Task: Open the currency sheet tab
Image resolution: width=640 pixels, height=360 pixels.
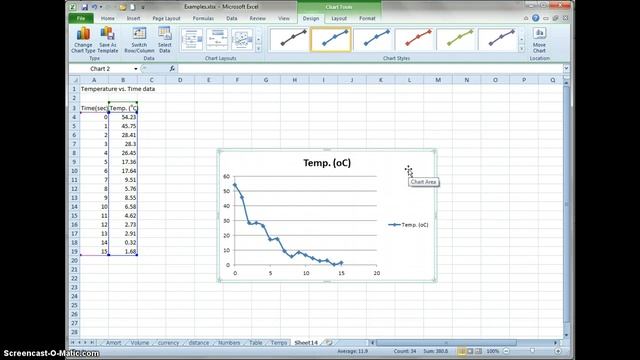Action: point(168,343)
